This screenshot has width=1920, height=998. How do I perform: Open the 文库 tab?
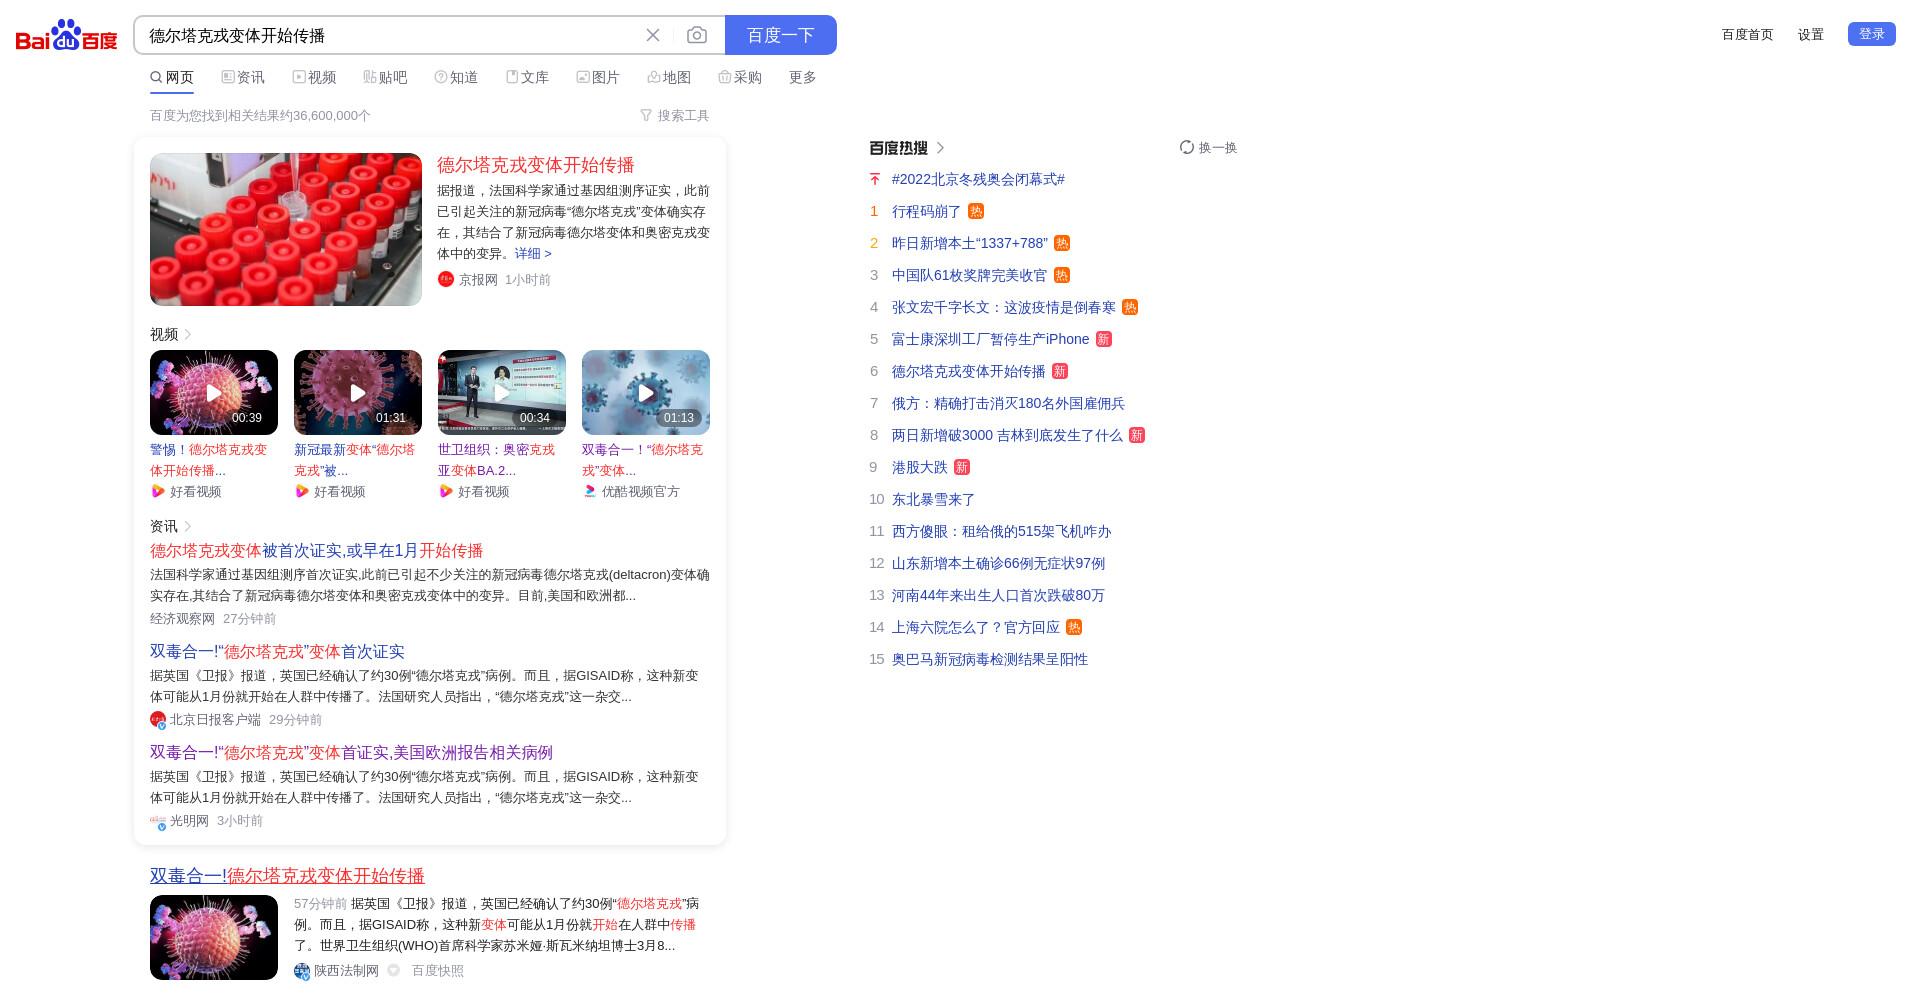[527, 77]
